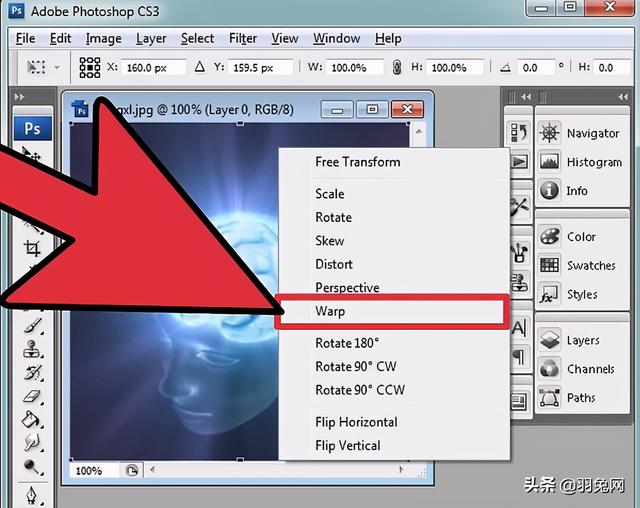Screen dimensions: 640x508
Task: Edit the rotation angle field
Action: coord(536,67)
